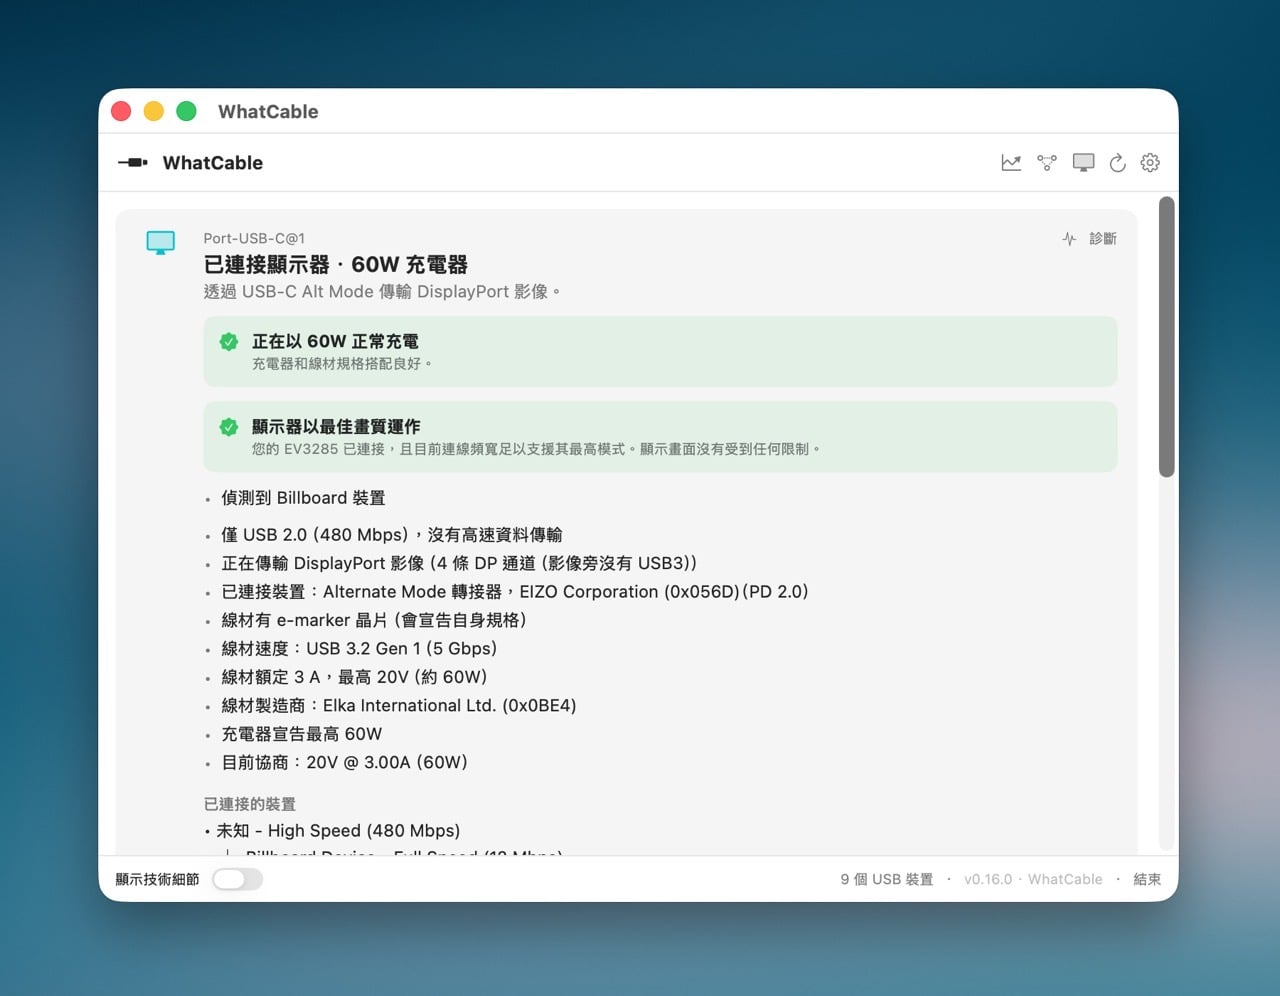The height and width of the screenshot is (996, 1280).
Task: Click the 線材製造商 Elka International line
Action: (x=399, y=705)
